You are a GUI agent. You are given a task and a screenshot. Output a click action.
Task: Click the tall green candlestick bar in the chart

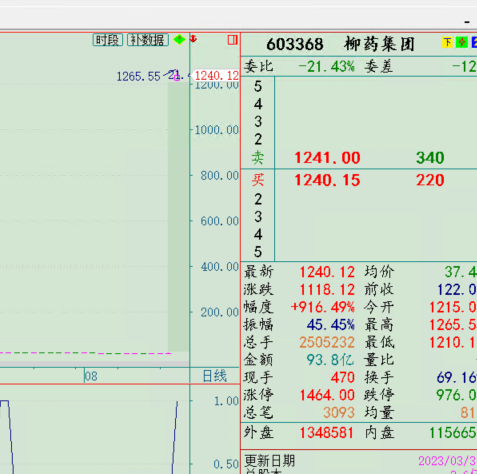coord(178,217)
